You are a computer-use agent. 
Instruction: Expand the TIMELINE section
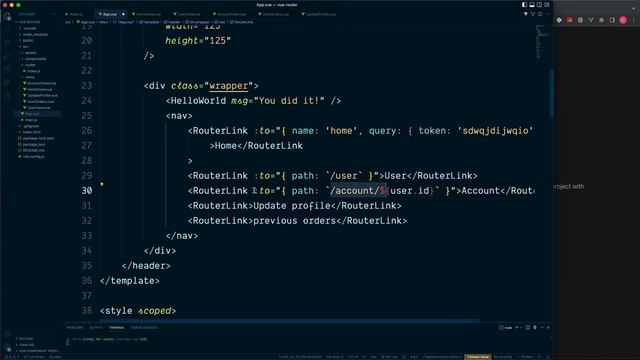coord(27,344)
